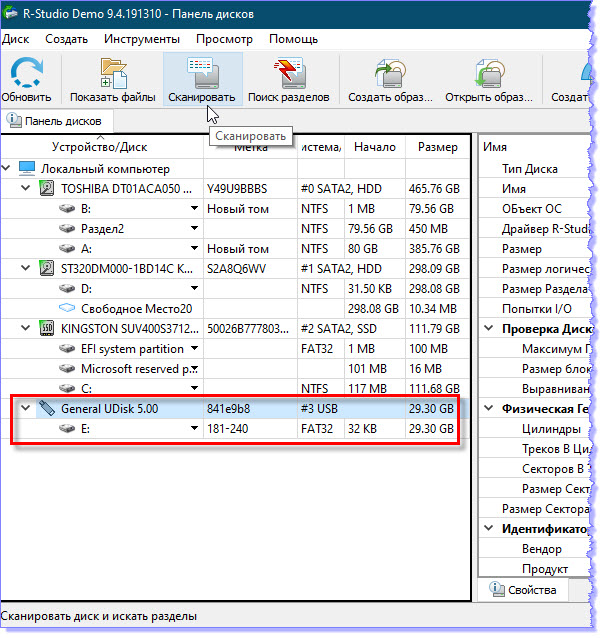Sort by Начало column header
This screenshot has width=604, height=638.
pyautogui.click(x=376, y=148)
